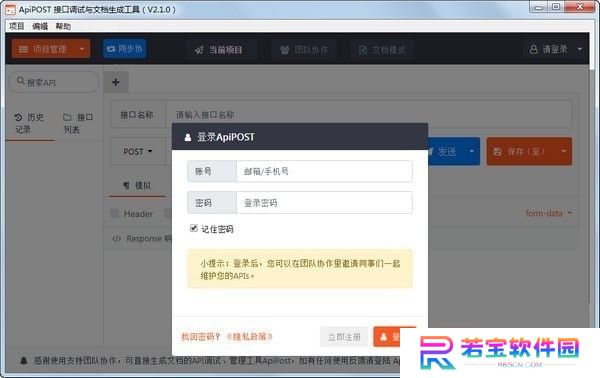Click the sync icon on 同步 button

tap(111, 49)
